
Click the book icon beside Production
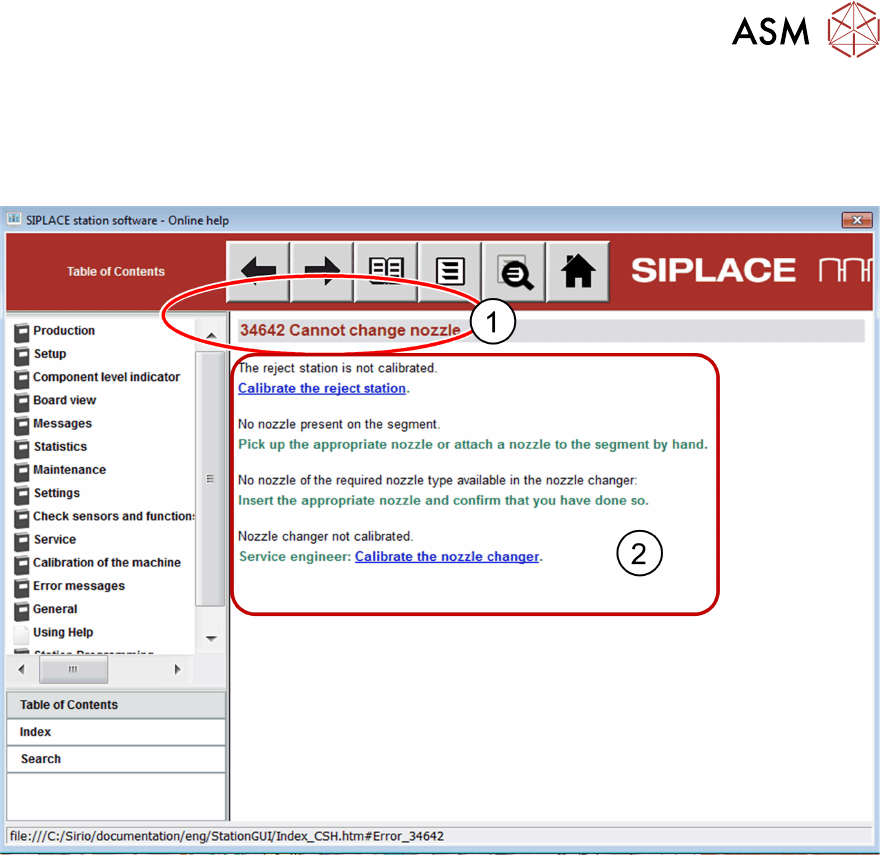(x=21, y=332)
